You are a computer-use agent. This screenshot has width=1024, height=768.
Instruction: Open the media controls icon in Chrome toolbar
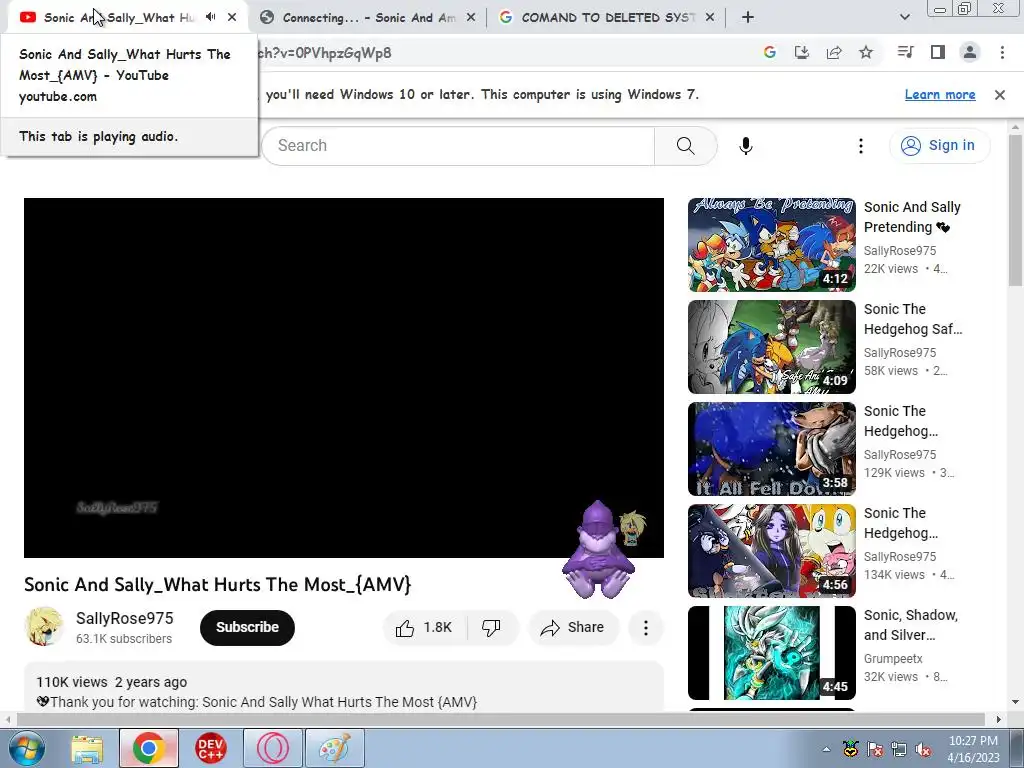coord(906,52)
